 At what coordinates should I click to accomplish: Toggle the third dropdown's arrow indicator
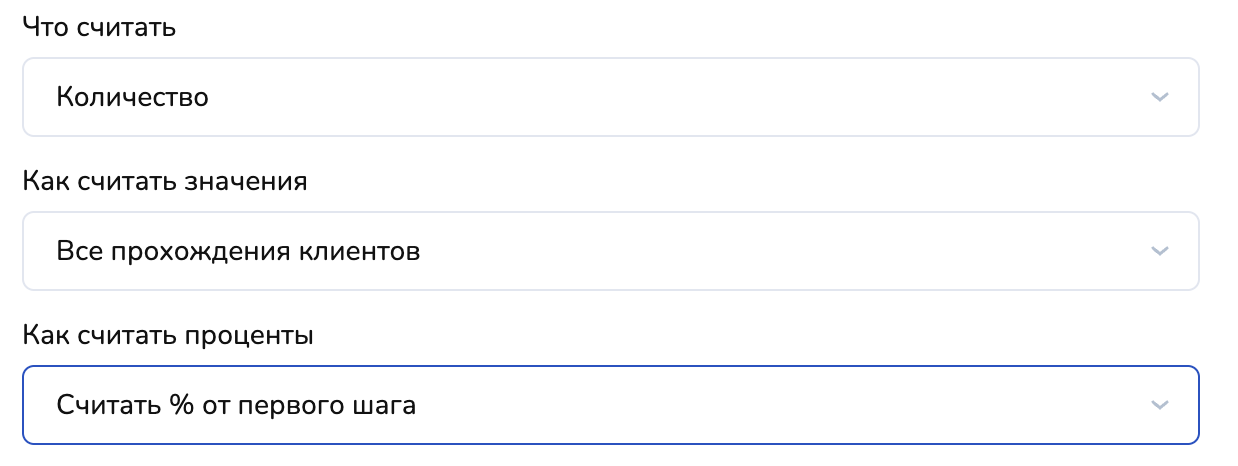coord(1159,405)
